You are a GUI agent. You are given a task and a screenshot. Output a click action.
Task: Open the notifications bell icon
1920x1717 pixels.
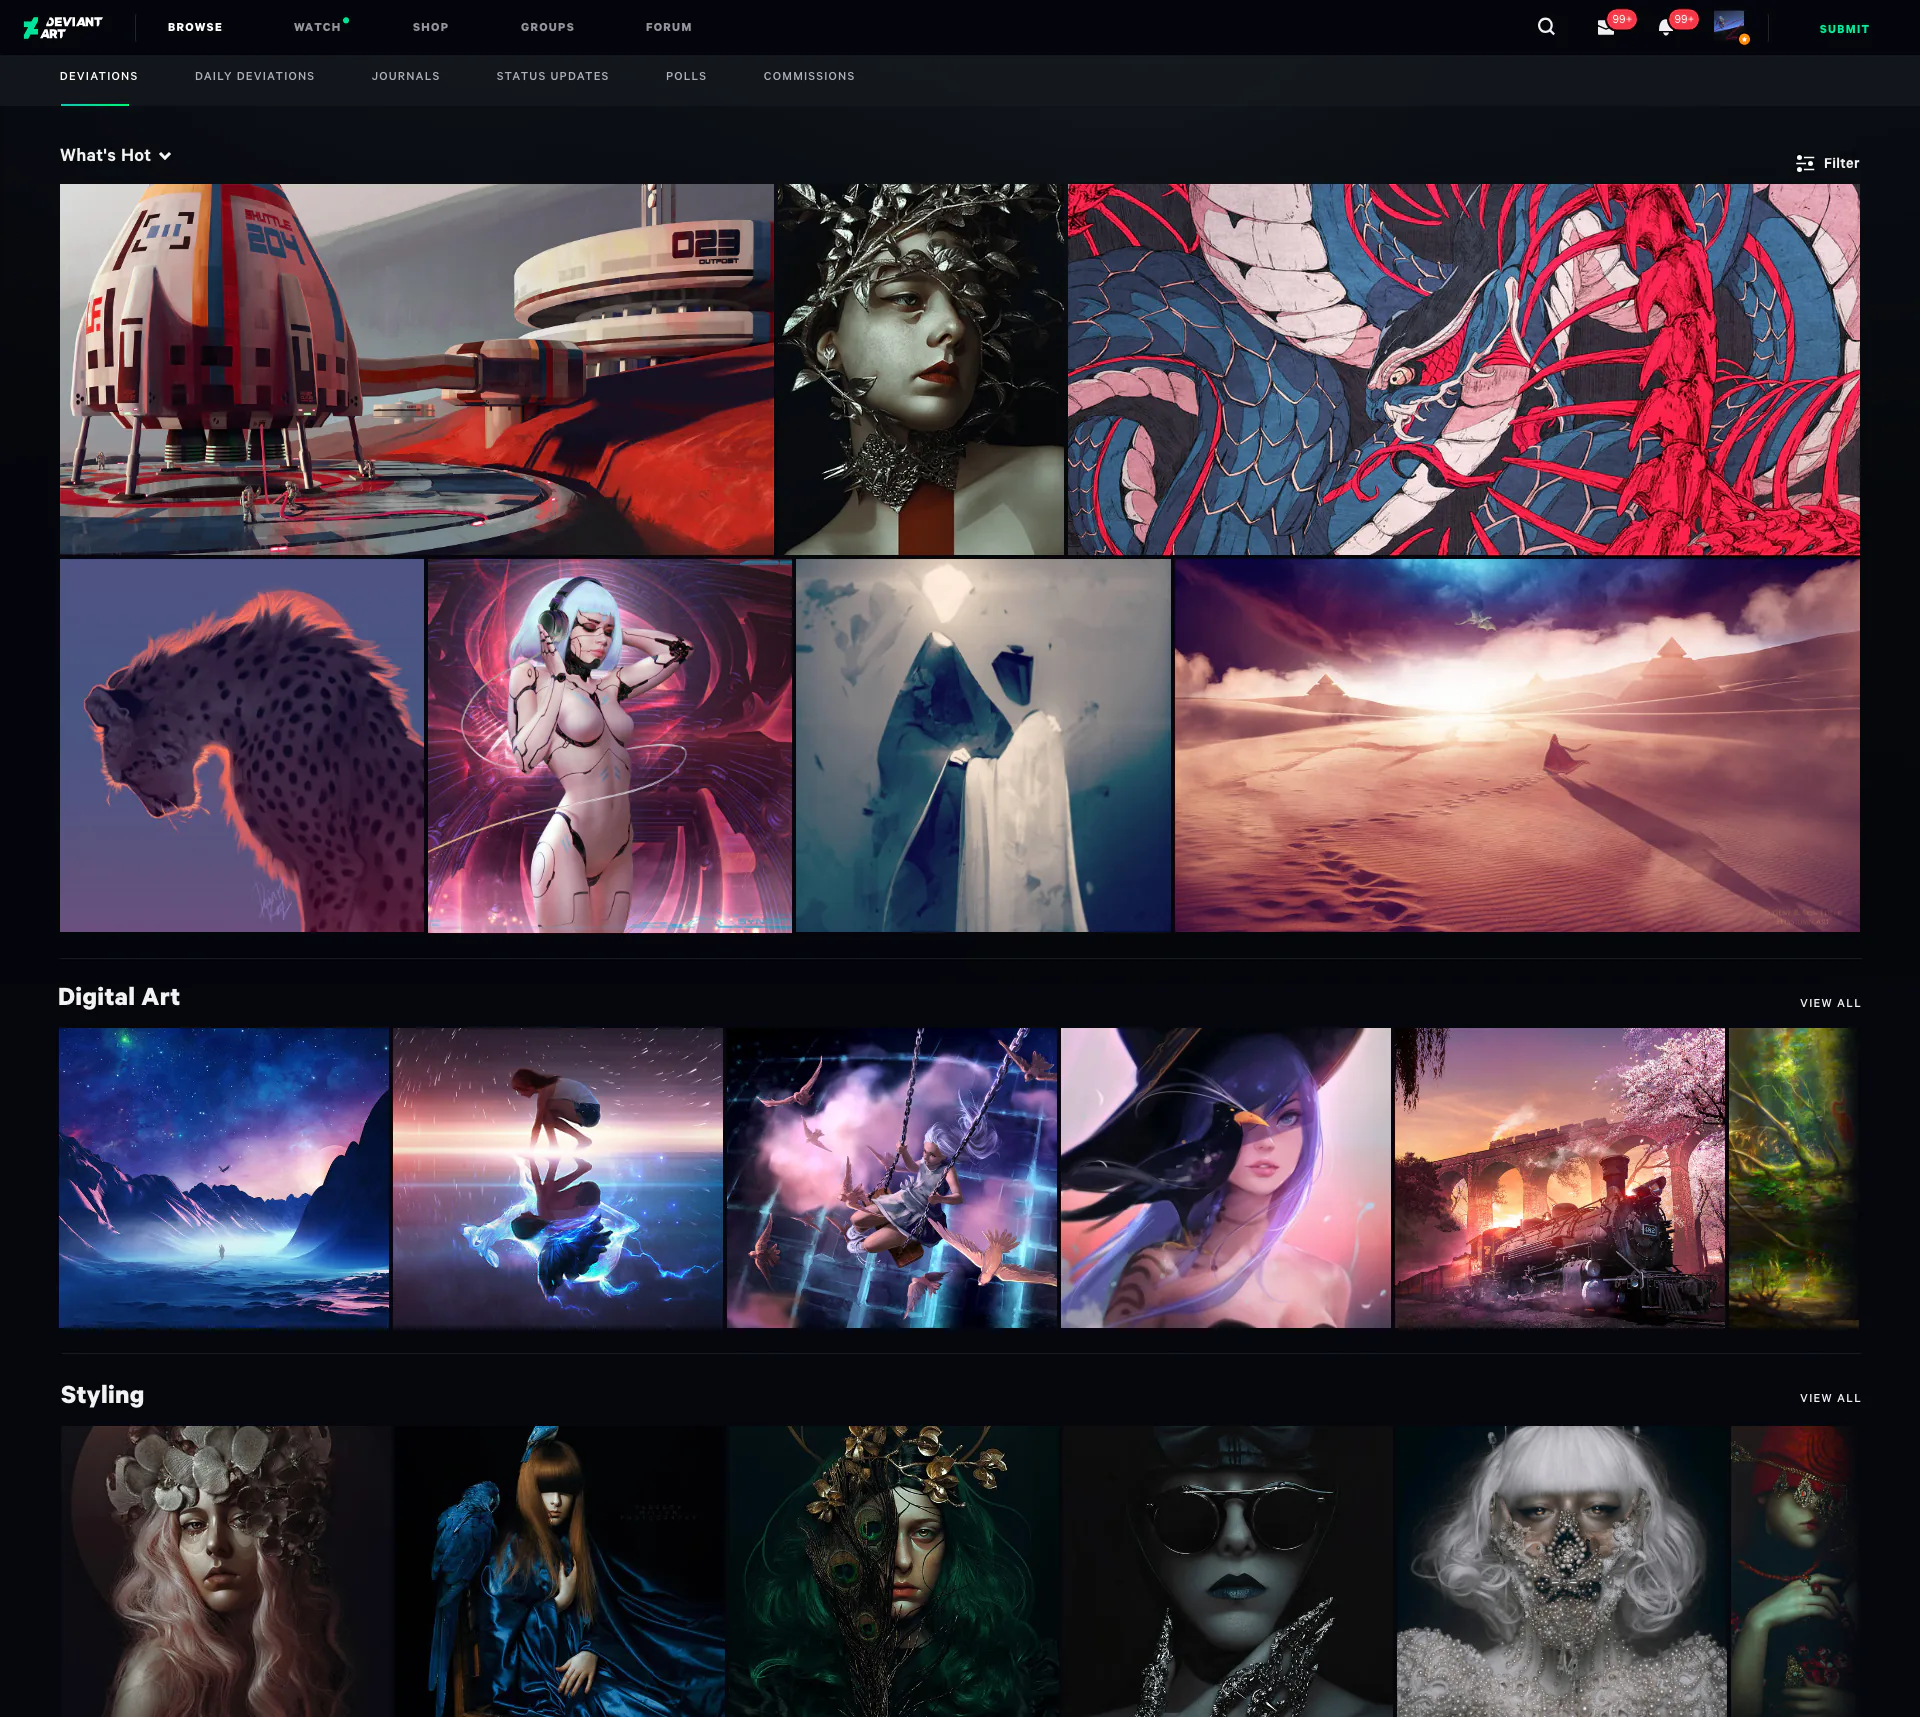point(1665,27)
